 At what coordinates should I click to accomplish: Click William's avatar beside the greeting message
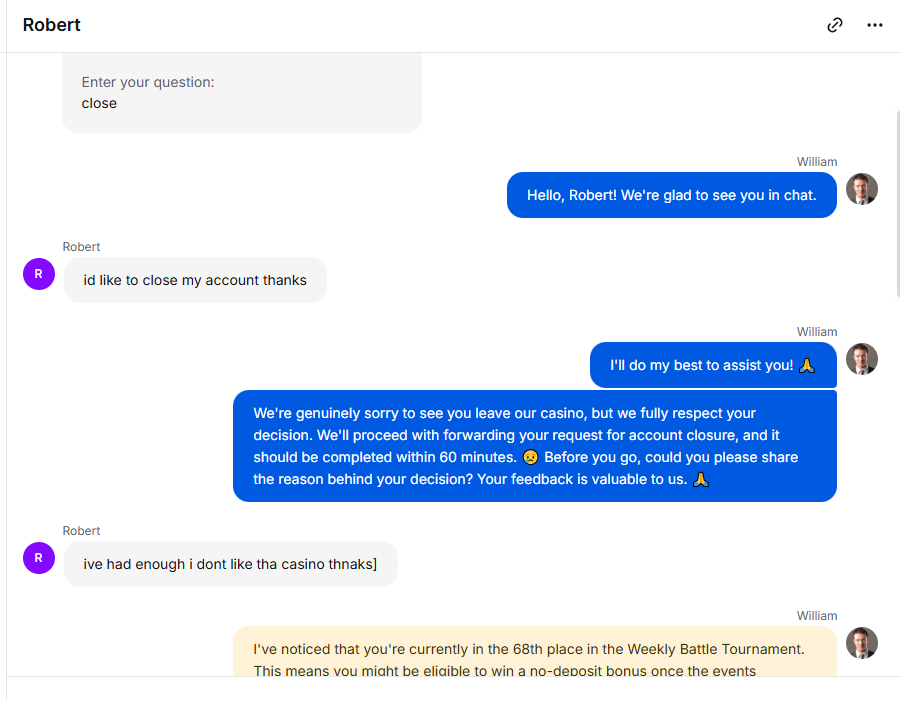862,189
